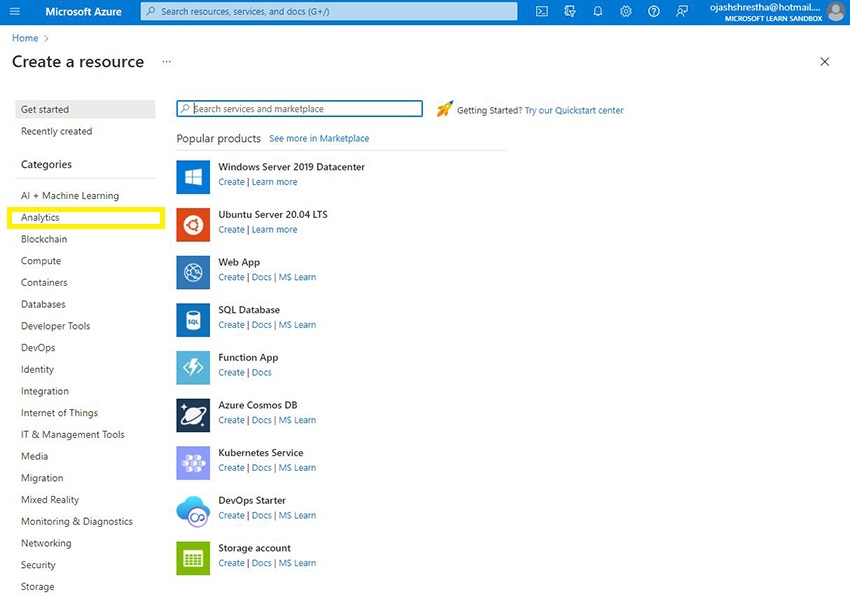Click Create under Web App
This screenshot has height=599, width=850.
click(231, 277)
